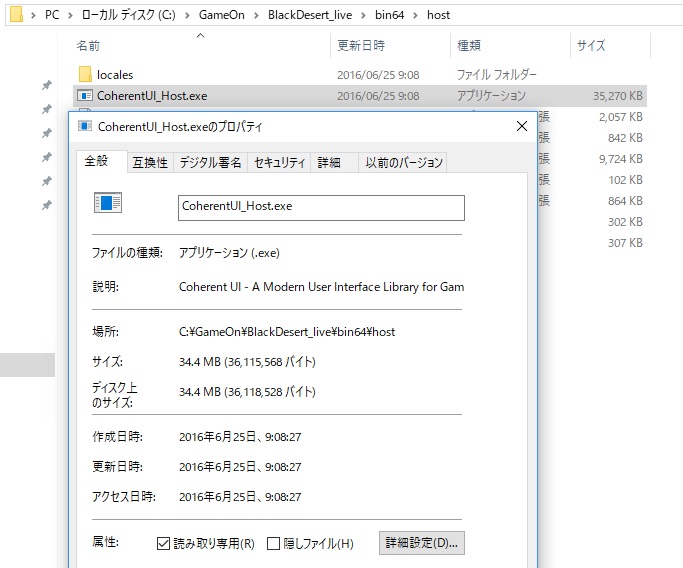Expand the chevron before PC in address bar

33,15
